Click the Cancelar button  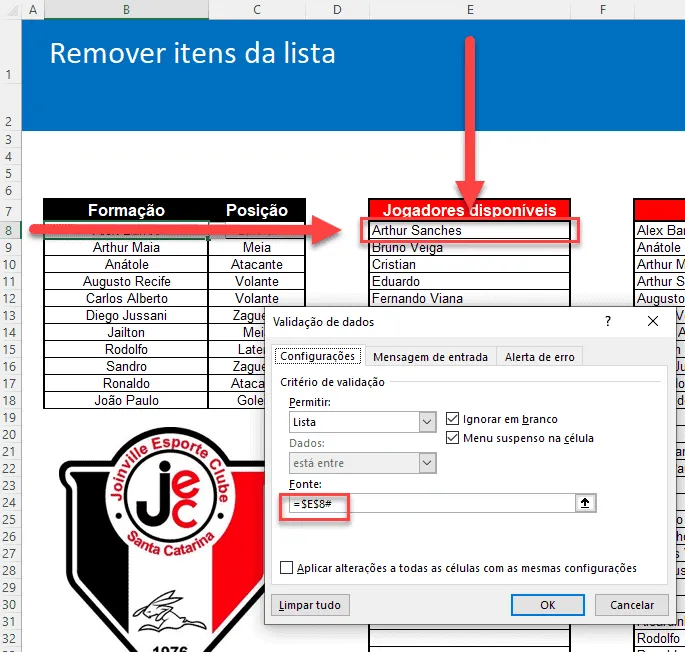[632, 605]
